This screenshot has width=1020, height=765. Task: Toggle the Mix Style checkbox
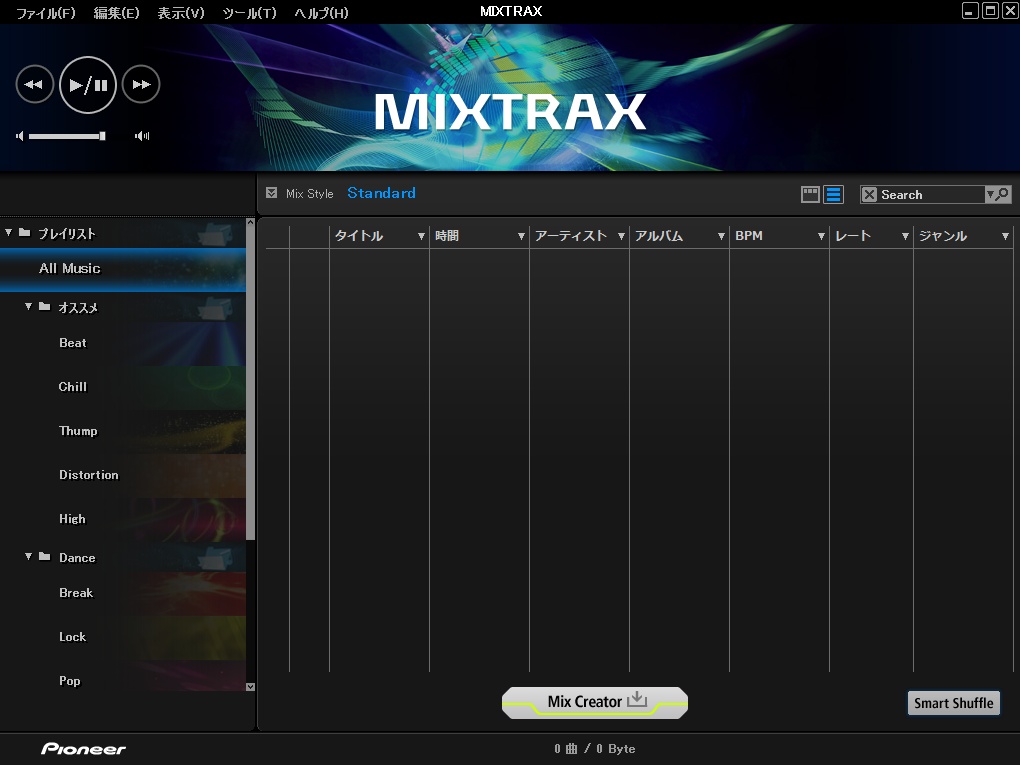[x=272, y=193]
